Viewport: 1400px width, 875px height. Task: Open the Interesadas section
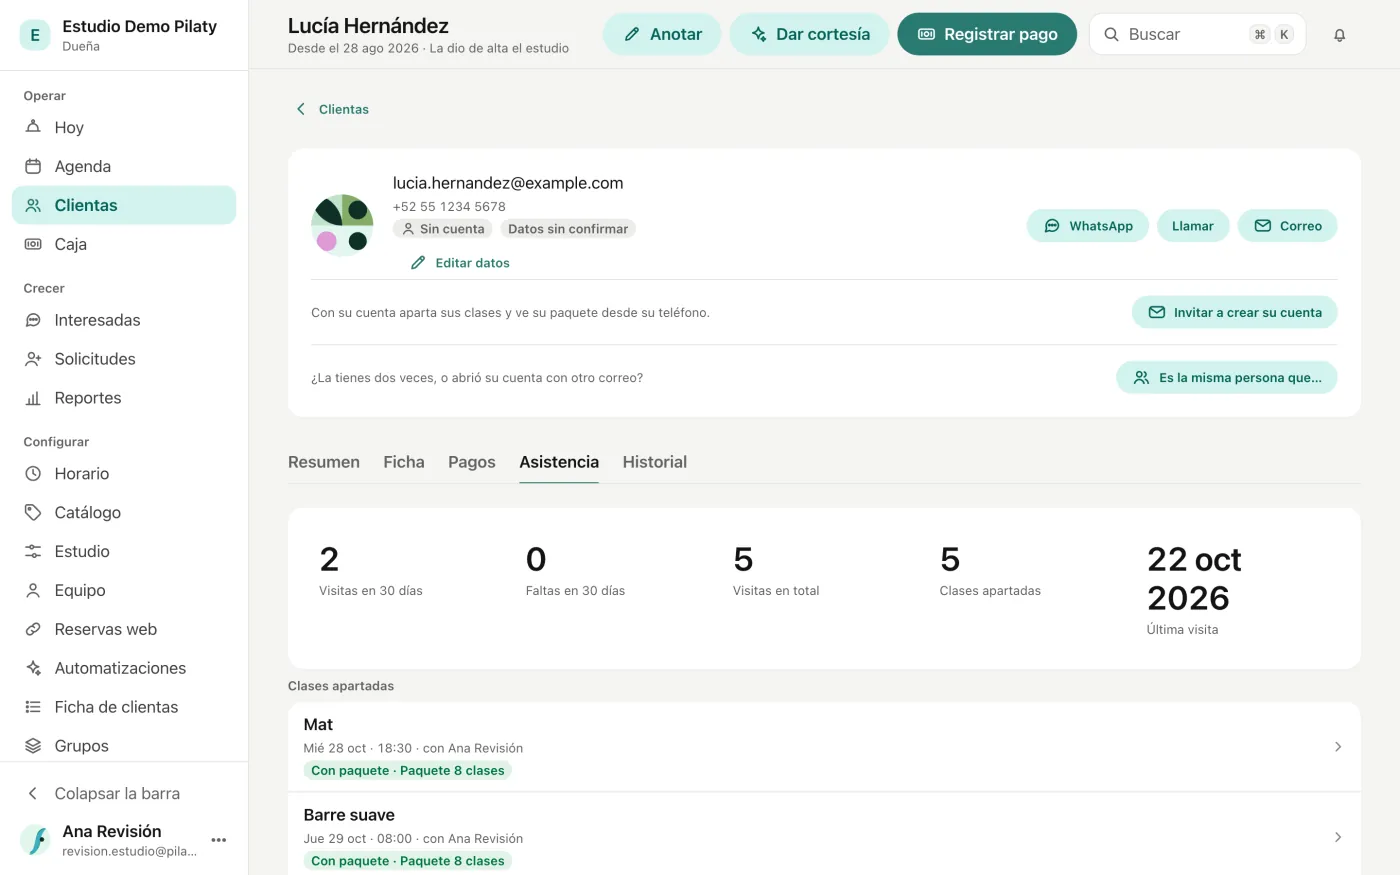(124, 320)
